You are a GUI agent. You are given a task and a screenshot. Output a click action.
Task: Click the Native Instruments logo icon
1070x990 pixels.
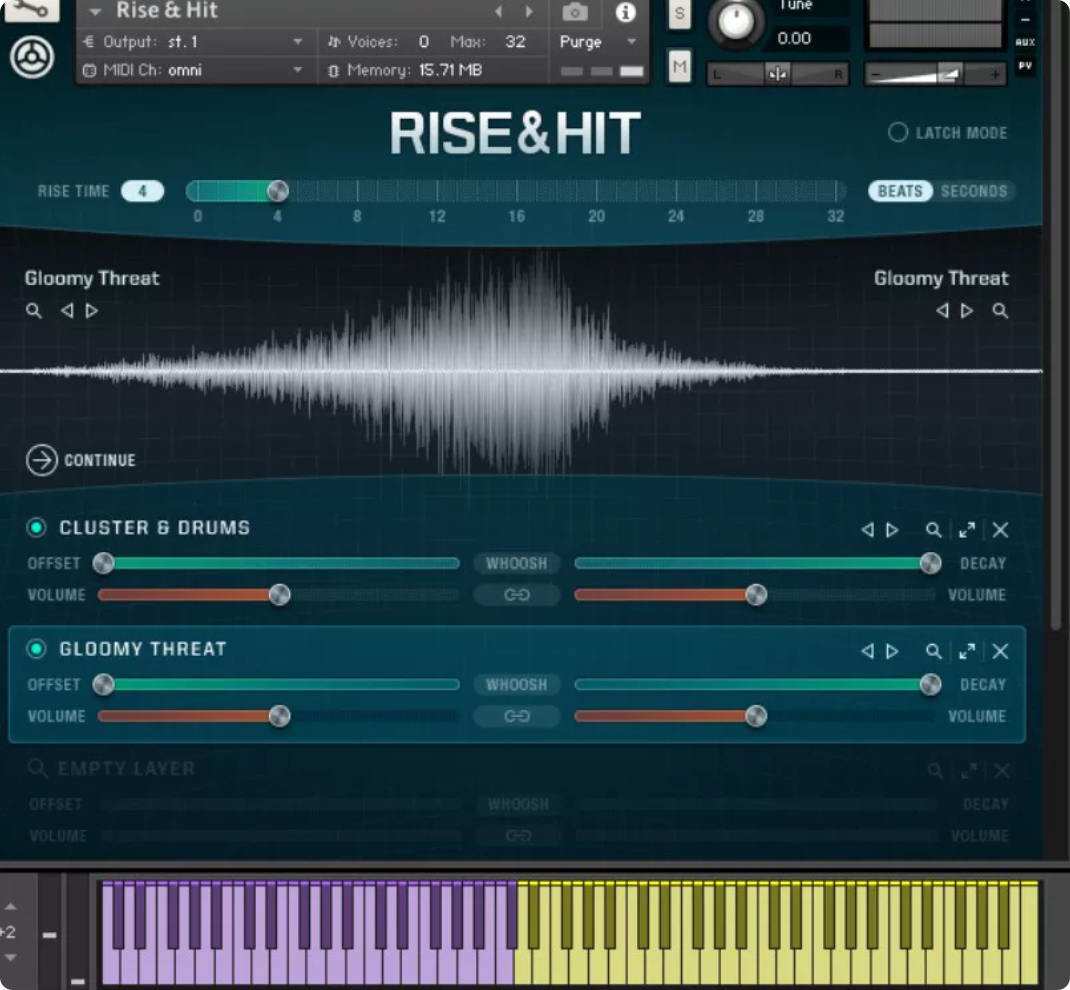click(x=32, y=58)
